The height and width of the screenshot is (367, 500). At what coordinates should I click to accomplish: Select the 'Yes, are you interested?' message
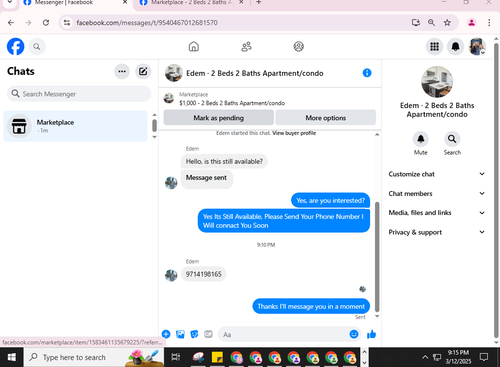(x=330, y=200)
